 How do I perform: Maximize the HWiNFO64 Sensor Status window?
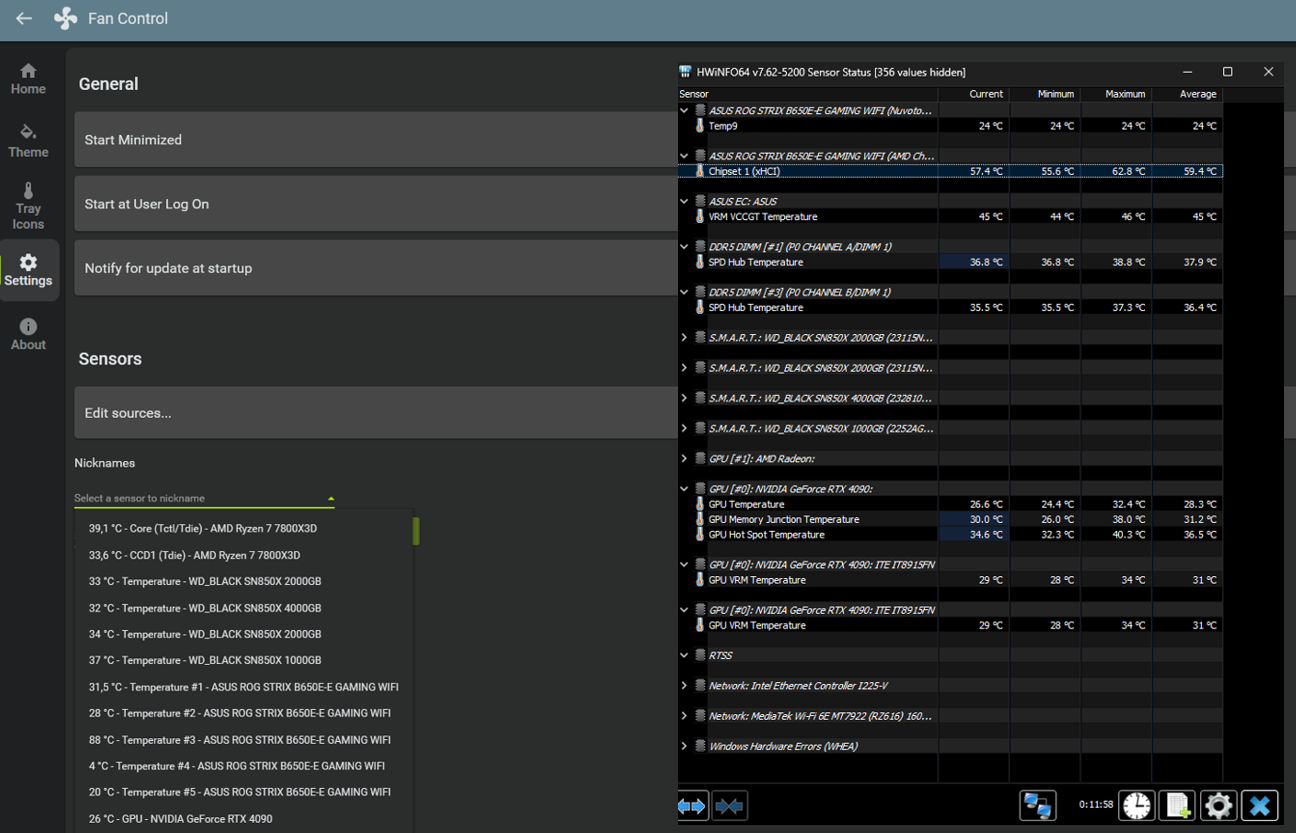tap(1227, 72)
